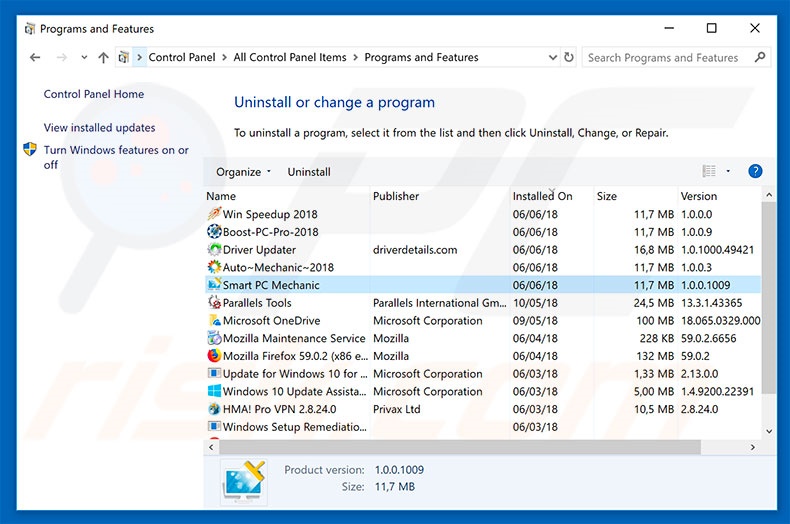The image size is (790, 524).
Task: Click the Driver Updater program icon
Action: point(214,249)
